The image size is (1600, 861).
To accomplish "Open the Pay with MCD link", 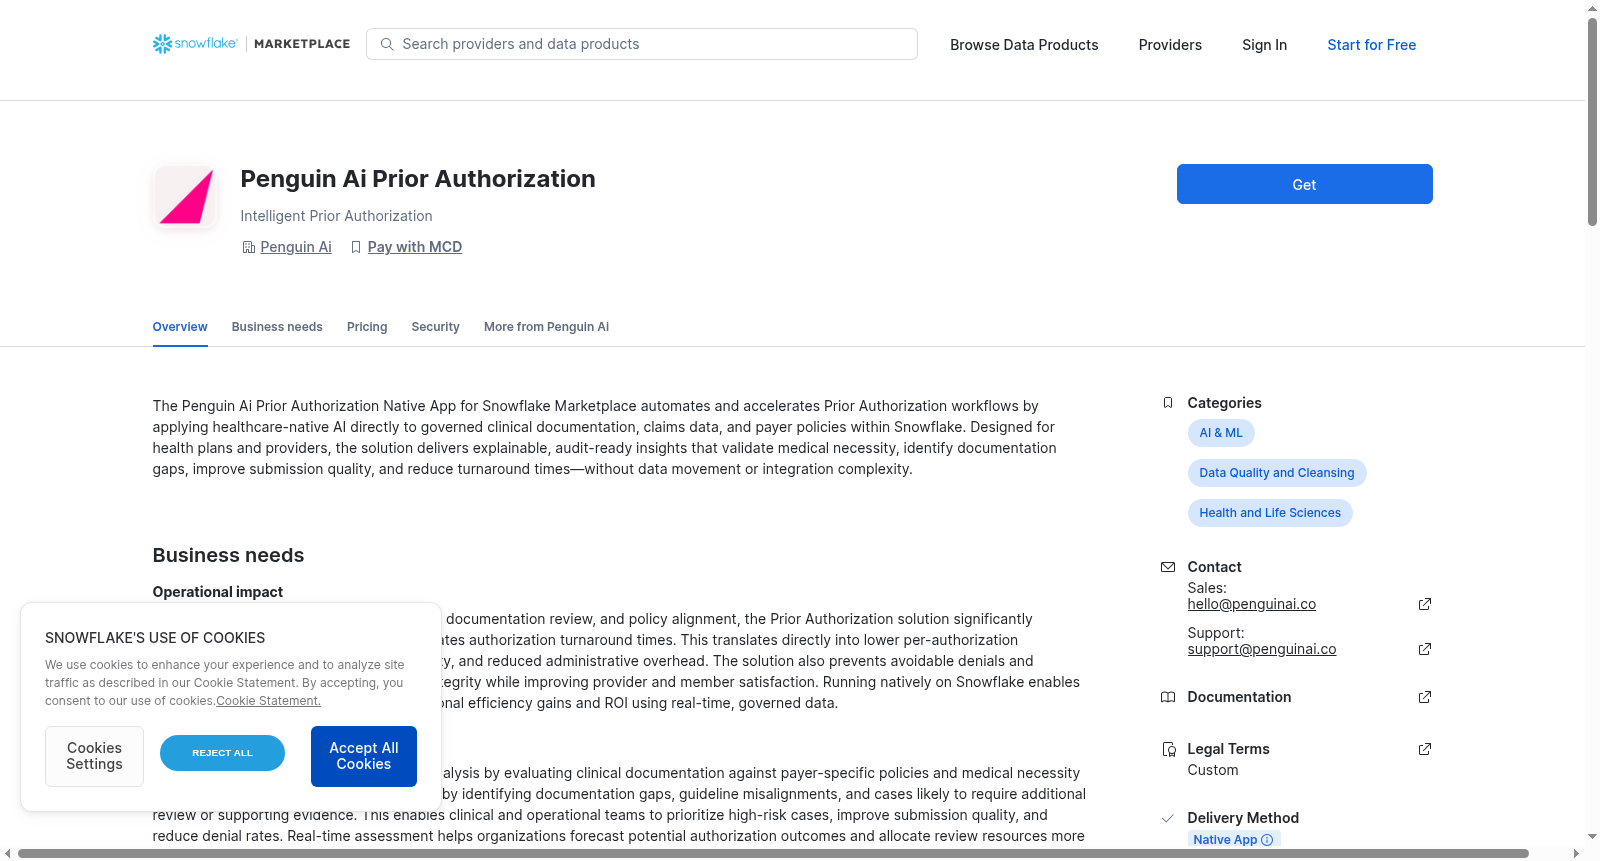I will [415, 247].
